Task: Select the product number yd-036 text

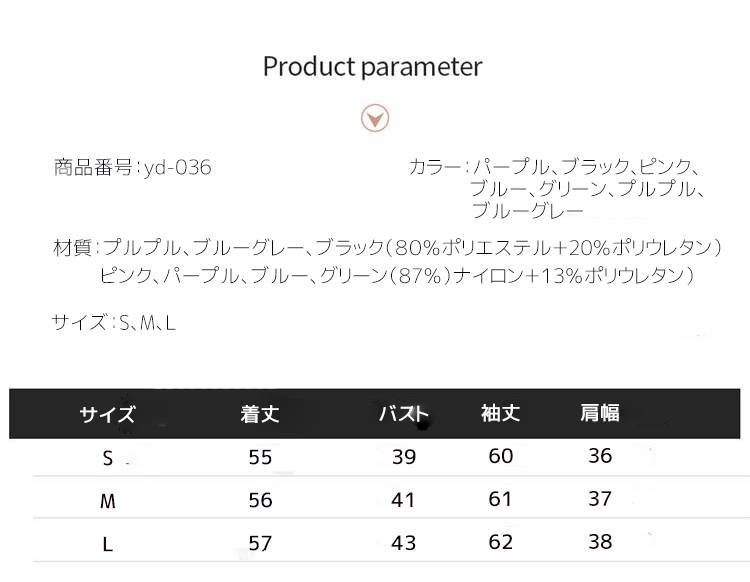Action: [x=177, y=168]
